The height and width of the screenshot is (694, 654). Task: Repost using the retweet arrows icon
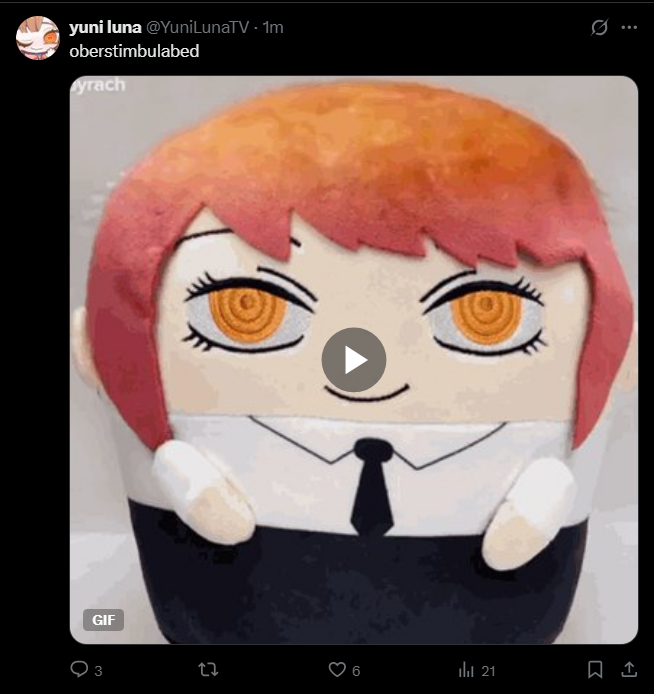tap(208, 669)
